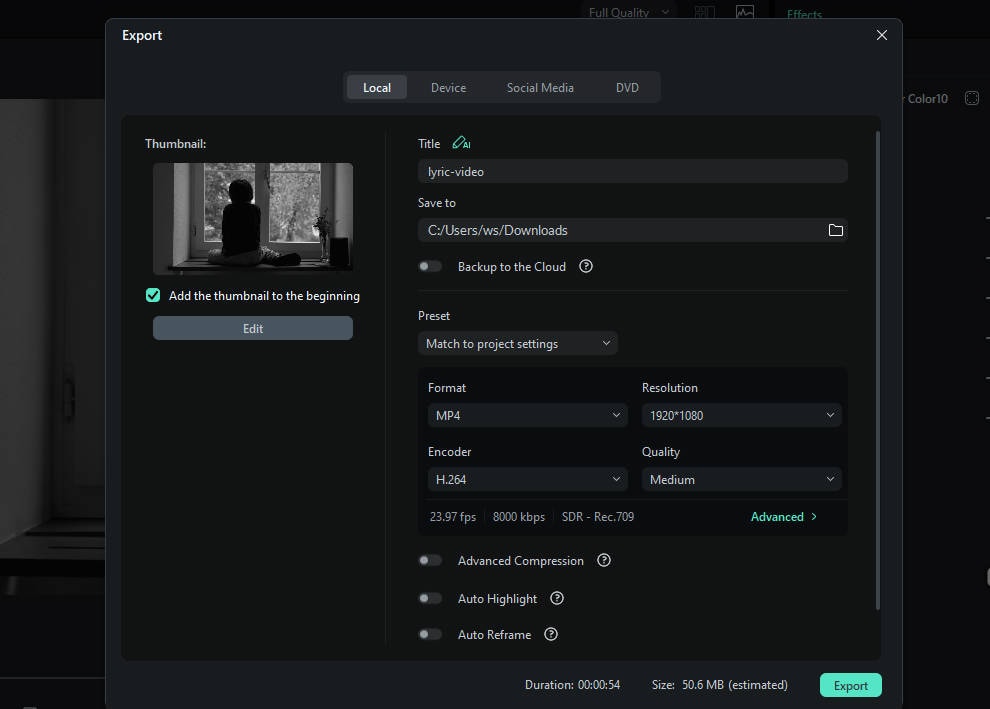Click the AI pen icon next to Title
The image size is (990, 709).
pyautogui.click(x=461, y=142)
